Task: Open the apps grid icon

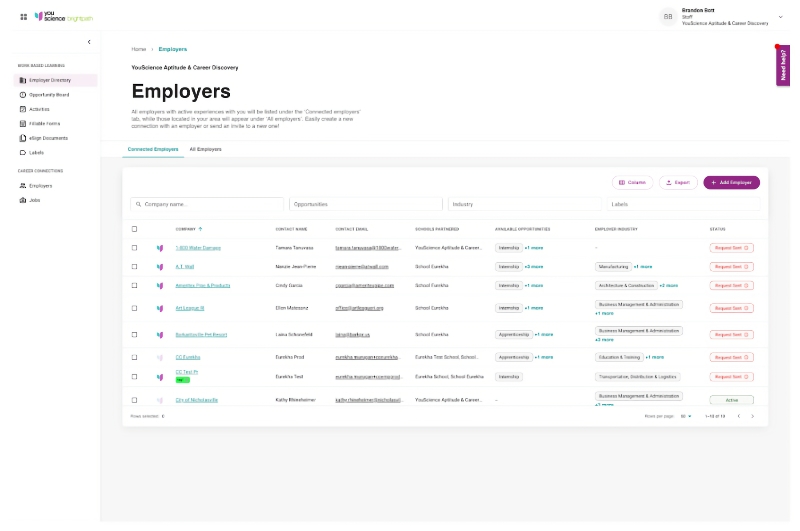Action: tap(23, 17)
